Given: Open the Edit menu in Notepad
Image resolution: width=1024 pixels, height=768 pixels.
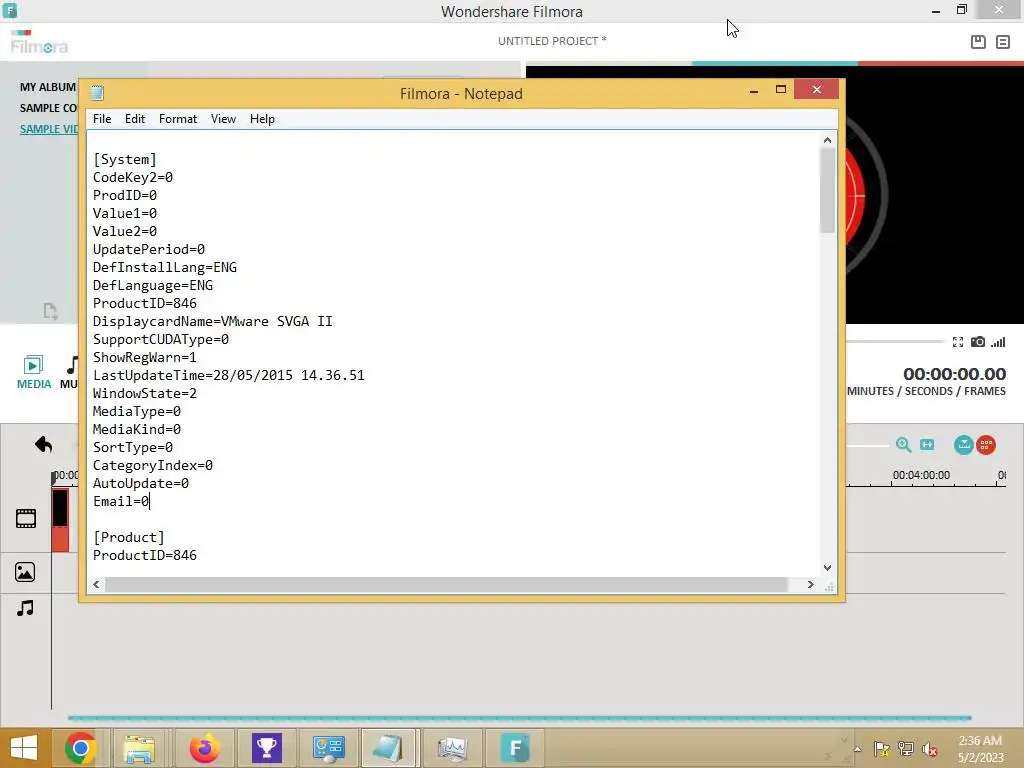Looking at the screenshot, I should click(135, 119).
